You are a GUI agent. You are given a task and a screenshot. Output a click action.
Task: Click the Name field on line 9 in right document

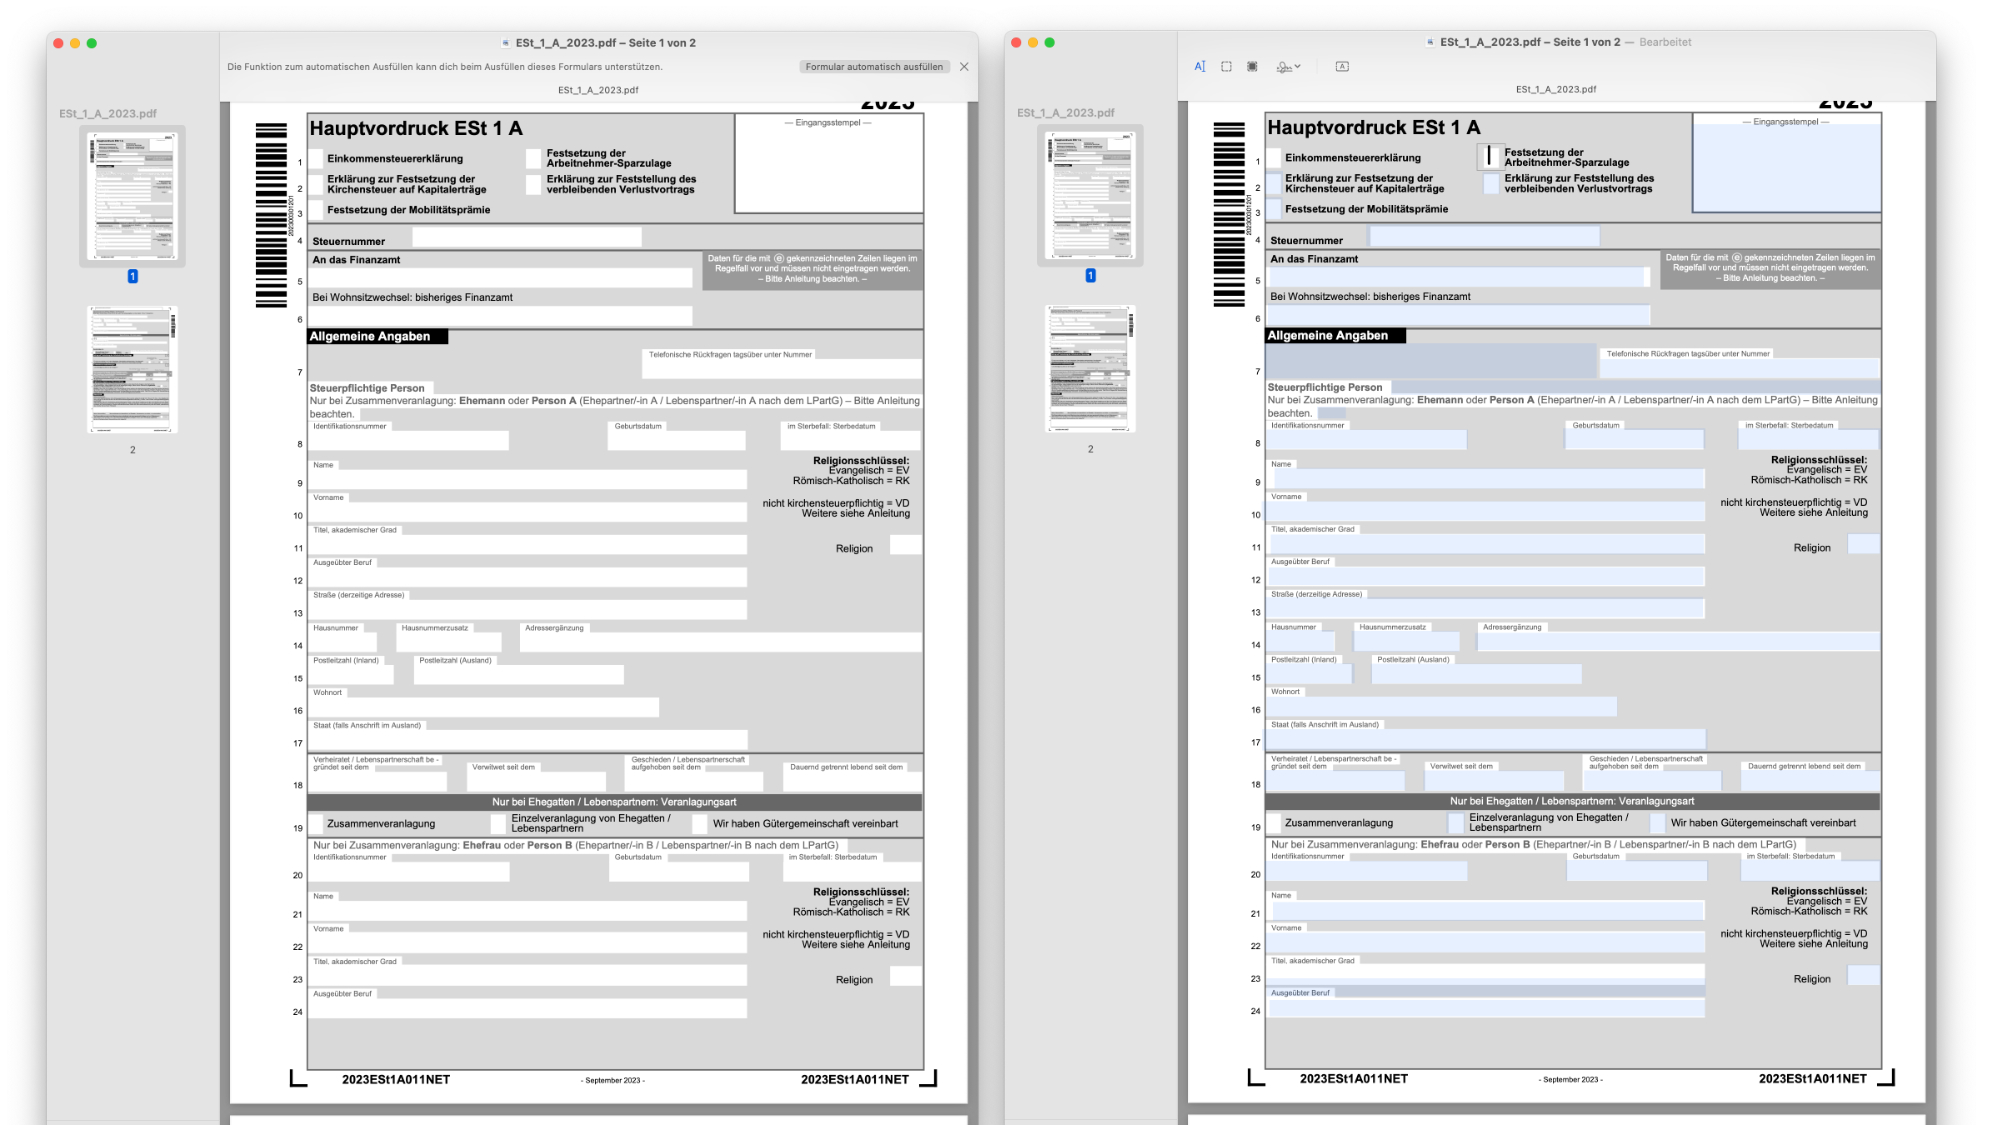click(x=1486, y=479)
